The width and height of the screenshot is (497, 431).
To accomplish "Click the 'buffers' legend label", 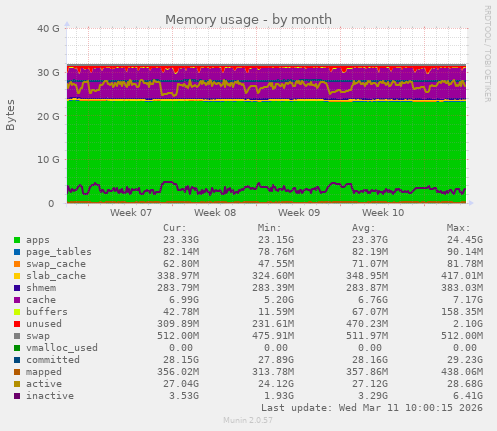I will tap(47, 312).
